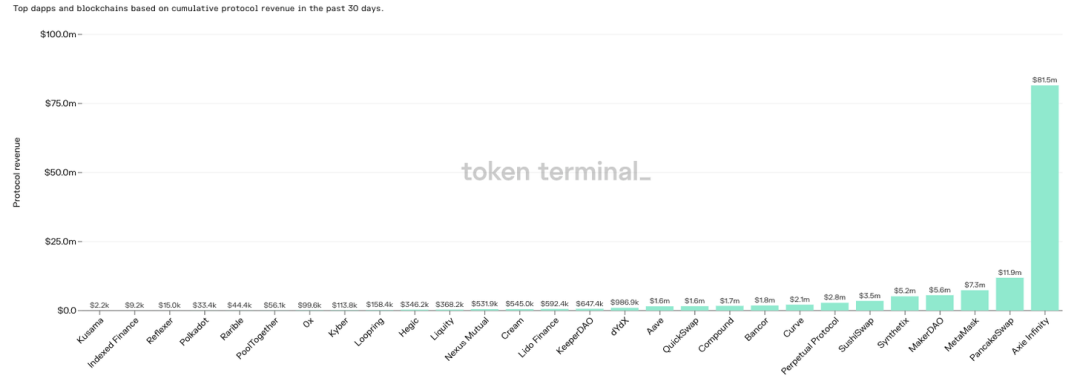The image size is (1080, 384).
Task: Select the MakerDAO bar
Action: pos(939,303)
